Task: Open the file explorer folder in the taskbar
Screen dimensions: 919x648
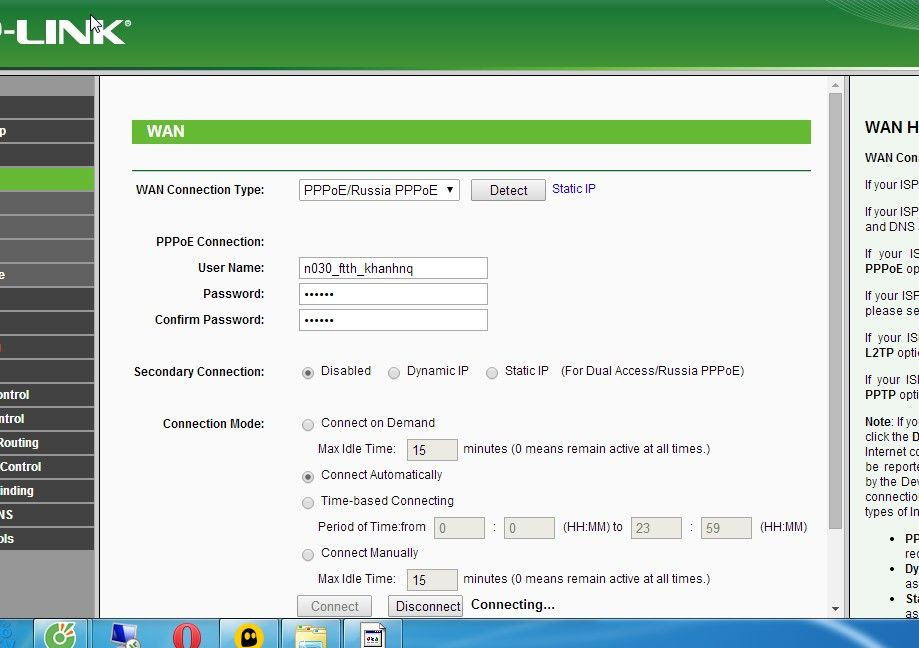Action: pos(311,636)
